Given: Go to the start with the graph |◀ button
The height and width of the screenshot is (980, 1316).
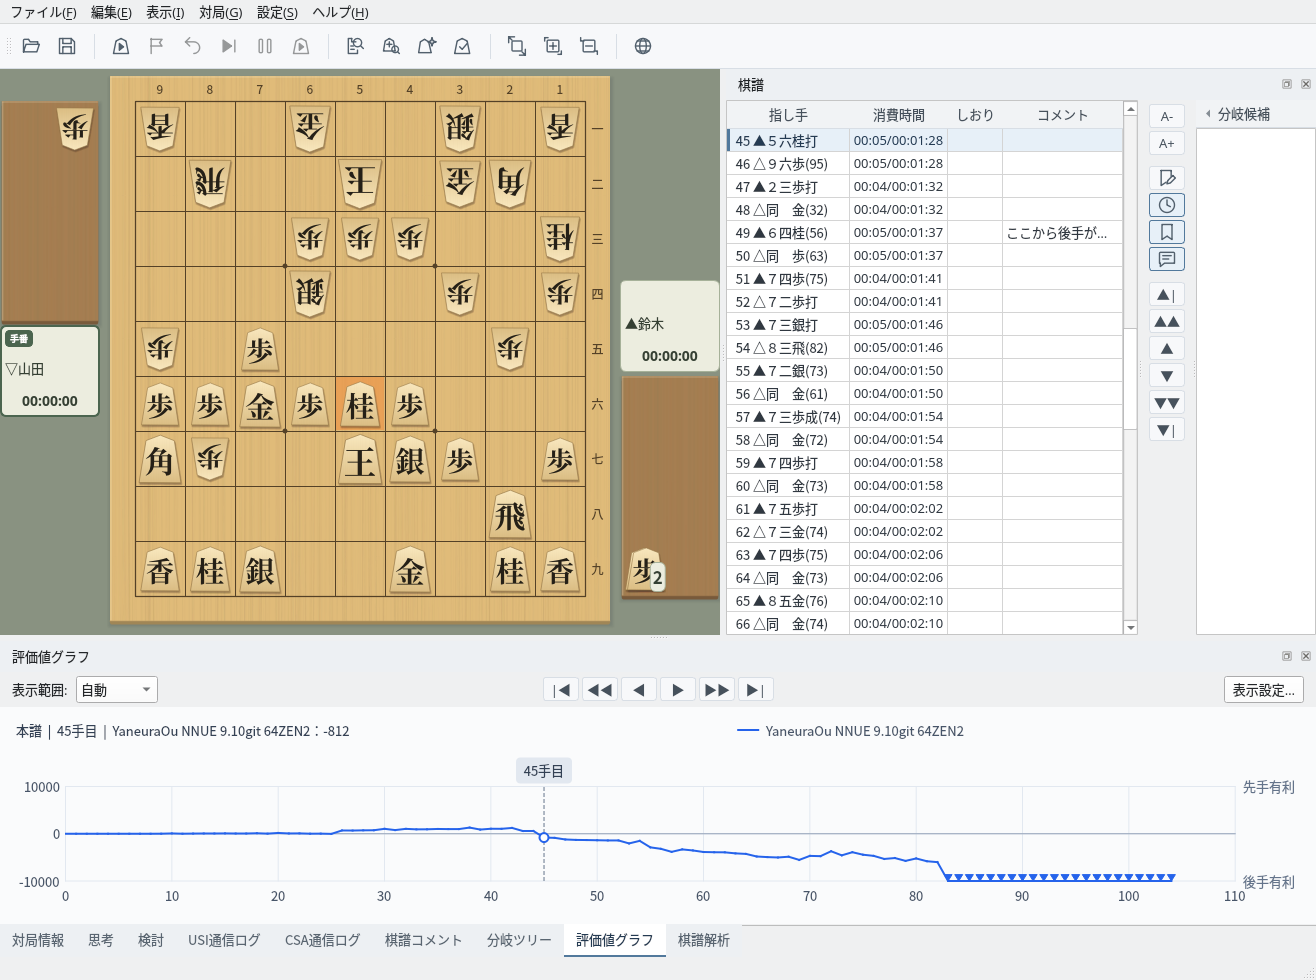Looking at the screenshot, I should 561,690.
